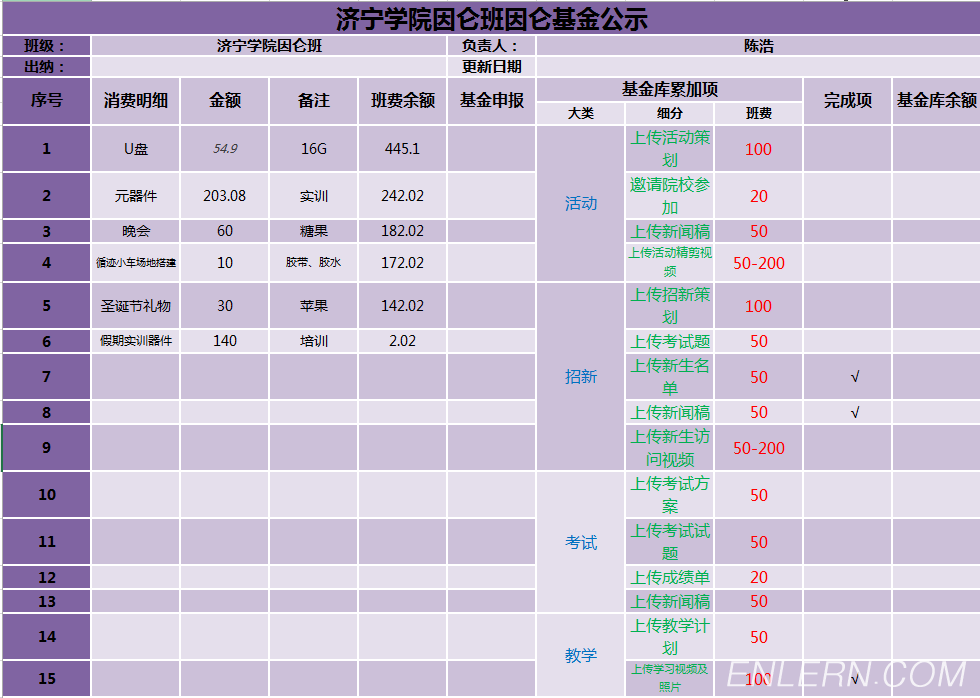This screenshot has height=698, width=980.
Task: Select the 金额 column header
Action: click(x=225, y=101)
